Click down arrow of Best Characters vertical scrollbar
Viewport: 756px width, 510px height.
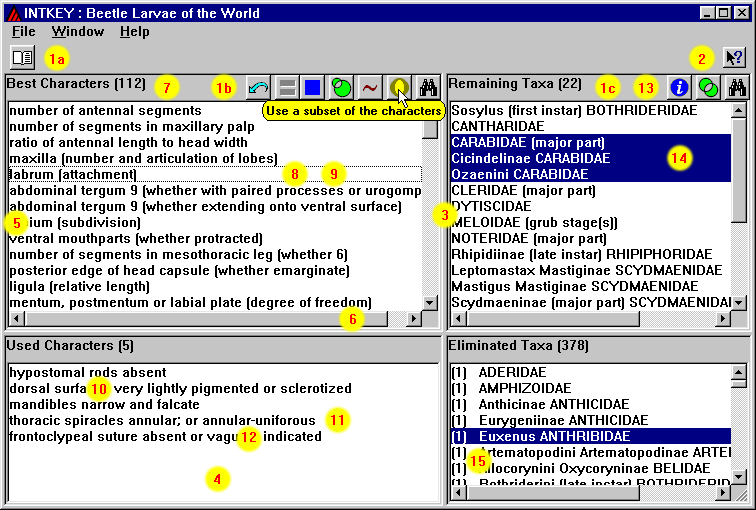pyautogui.click(x=429, y=303)
